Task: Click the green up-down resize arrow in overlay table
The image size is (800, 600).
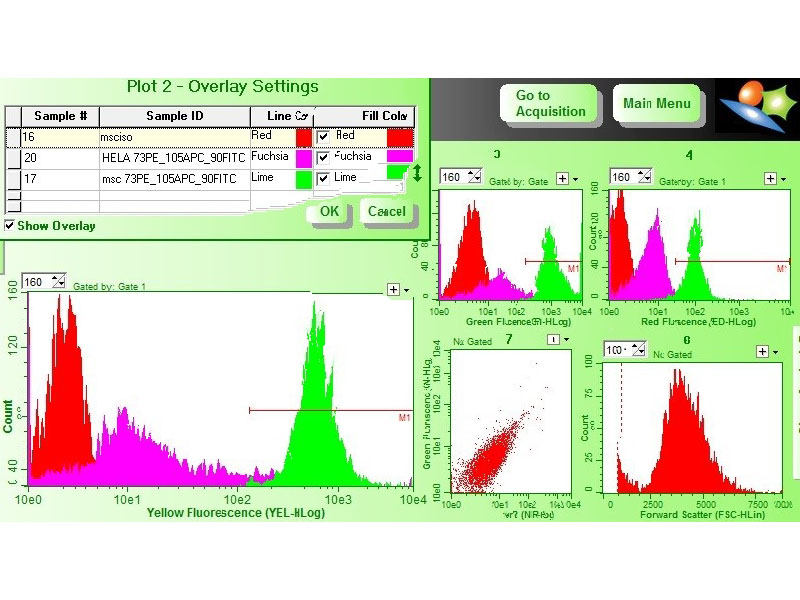Action: pos(417,174)
